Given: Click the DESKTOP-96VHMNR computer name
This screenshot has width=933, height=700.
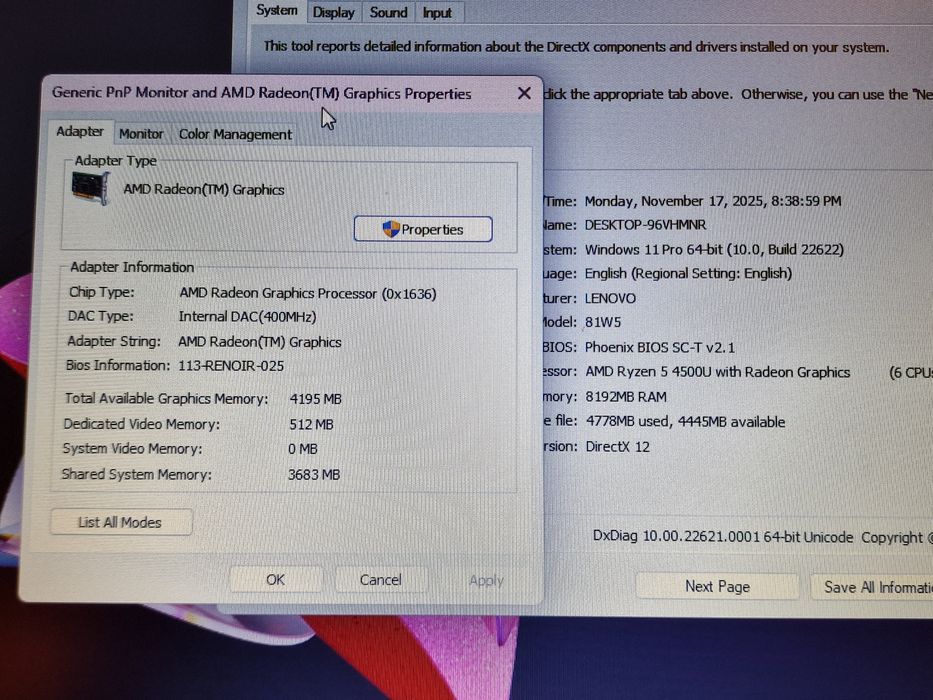Looking at the screenshot, I should point(646,225).
